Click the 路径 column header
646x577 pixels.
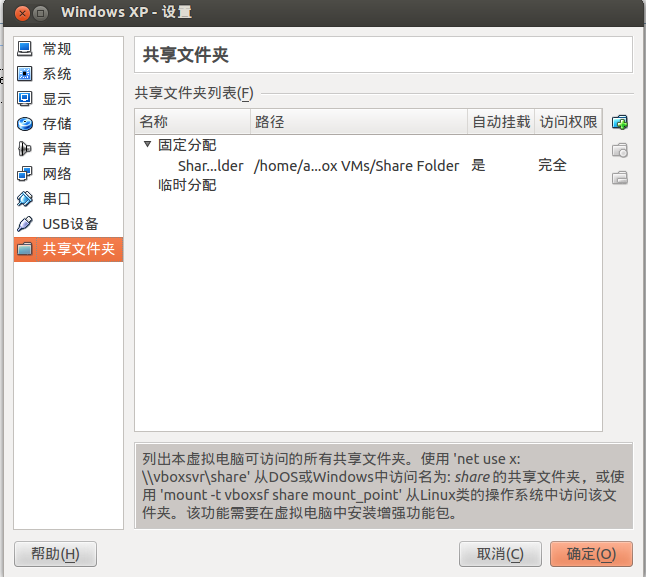point(358,122)
